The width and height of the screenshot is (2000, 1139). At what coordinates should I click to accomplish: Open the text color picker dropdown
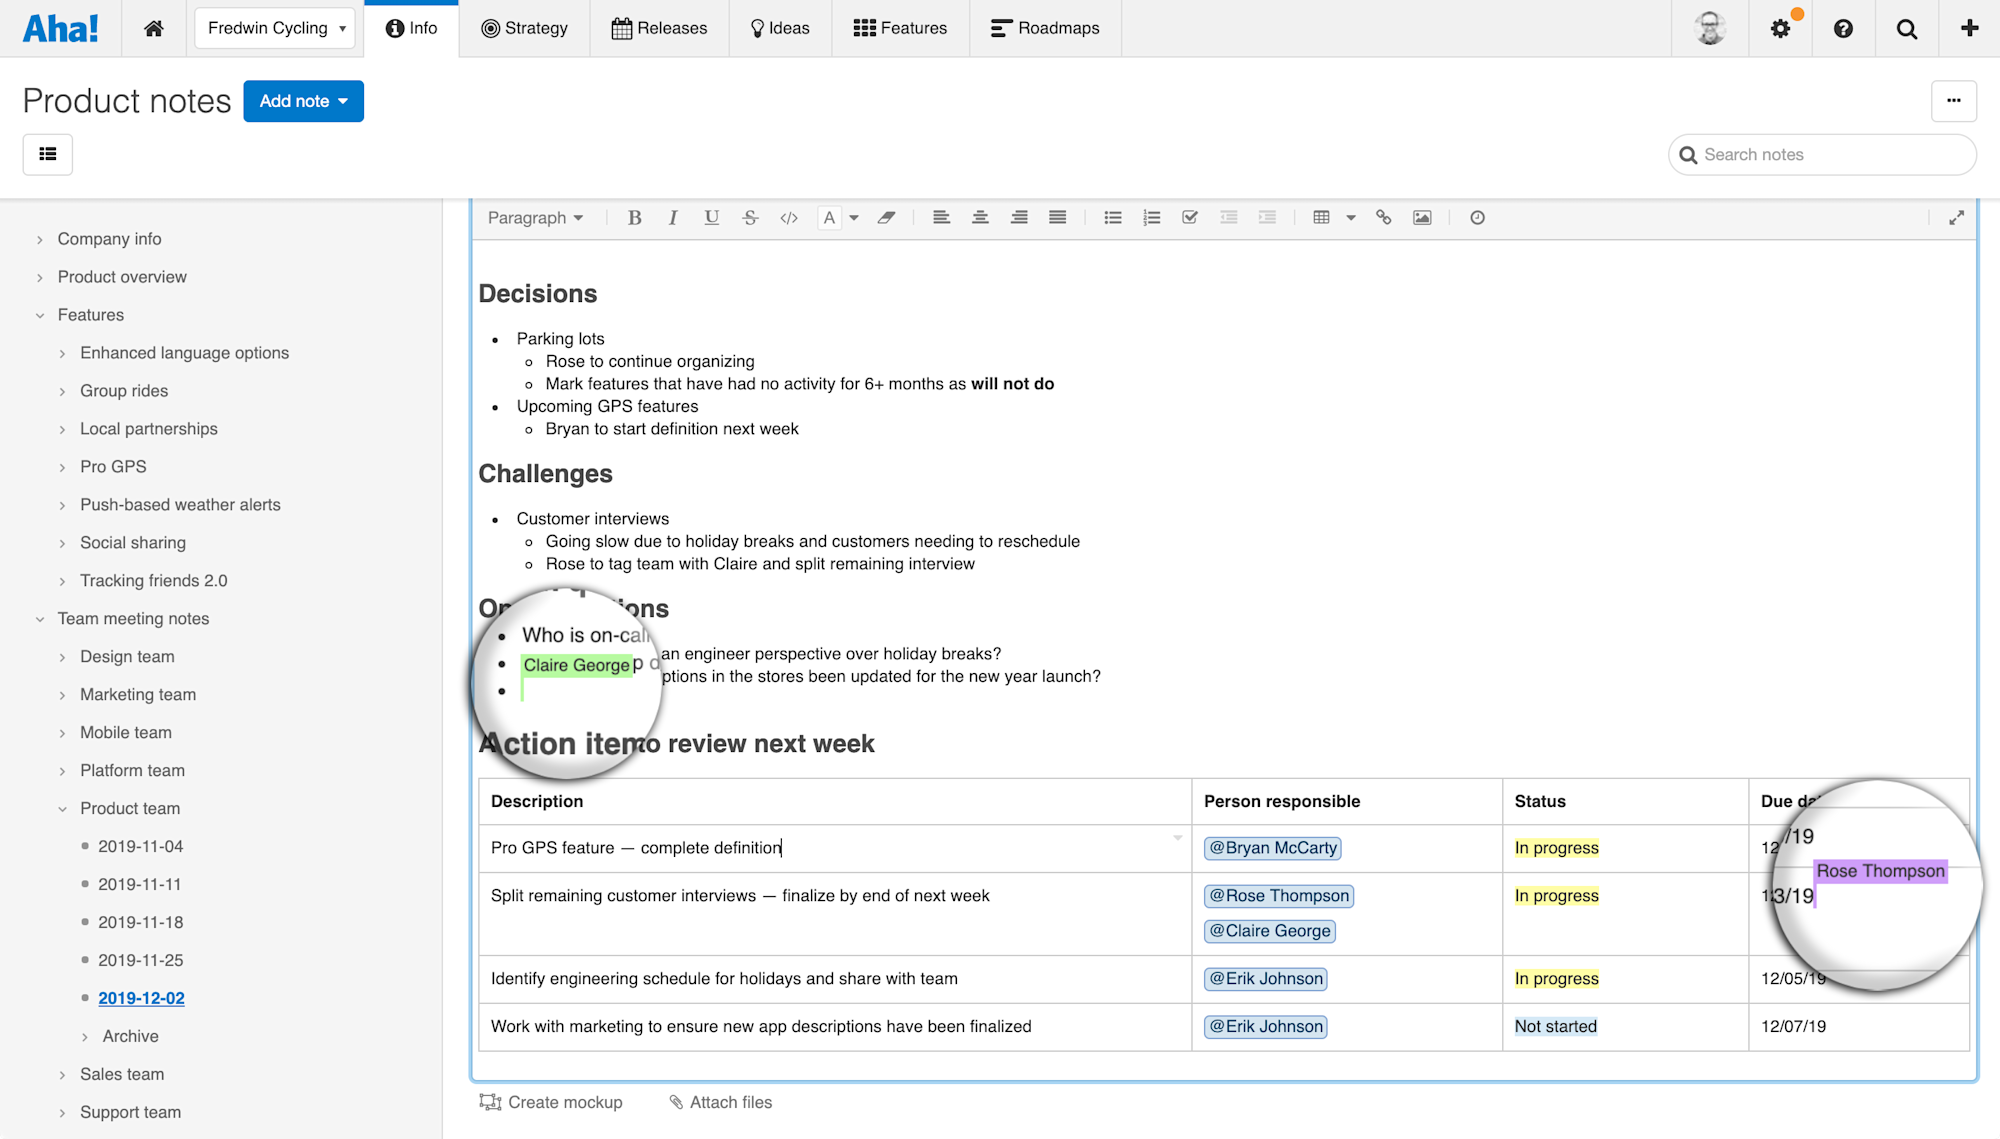click(x=854, y=217)
